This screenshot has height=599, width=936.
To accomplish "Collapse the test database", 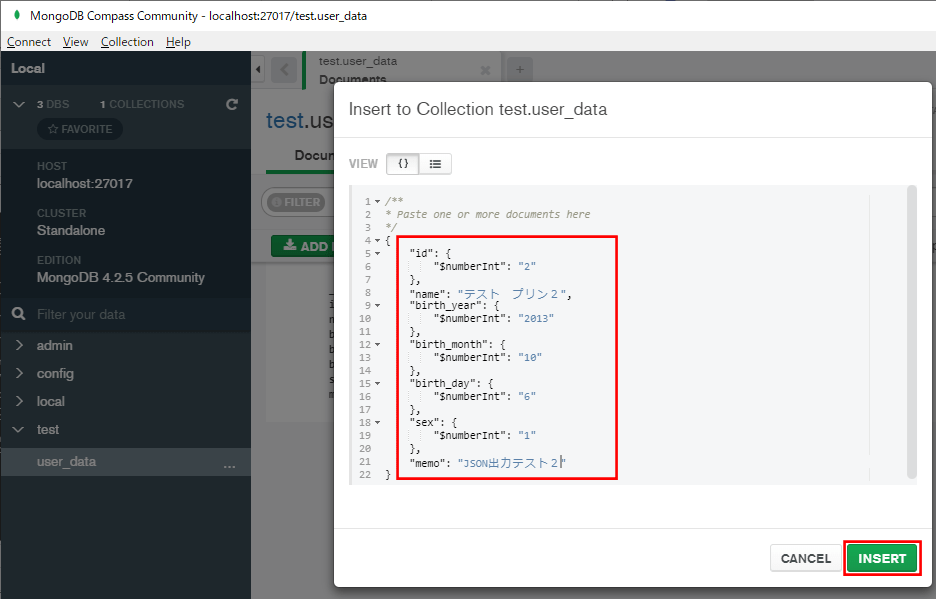I will pos(19,429).
